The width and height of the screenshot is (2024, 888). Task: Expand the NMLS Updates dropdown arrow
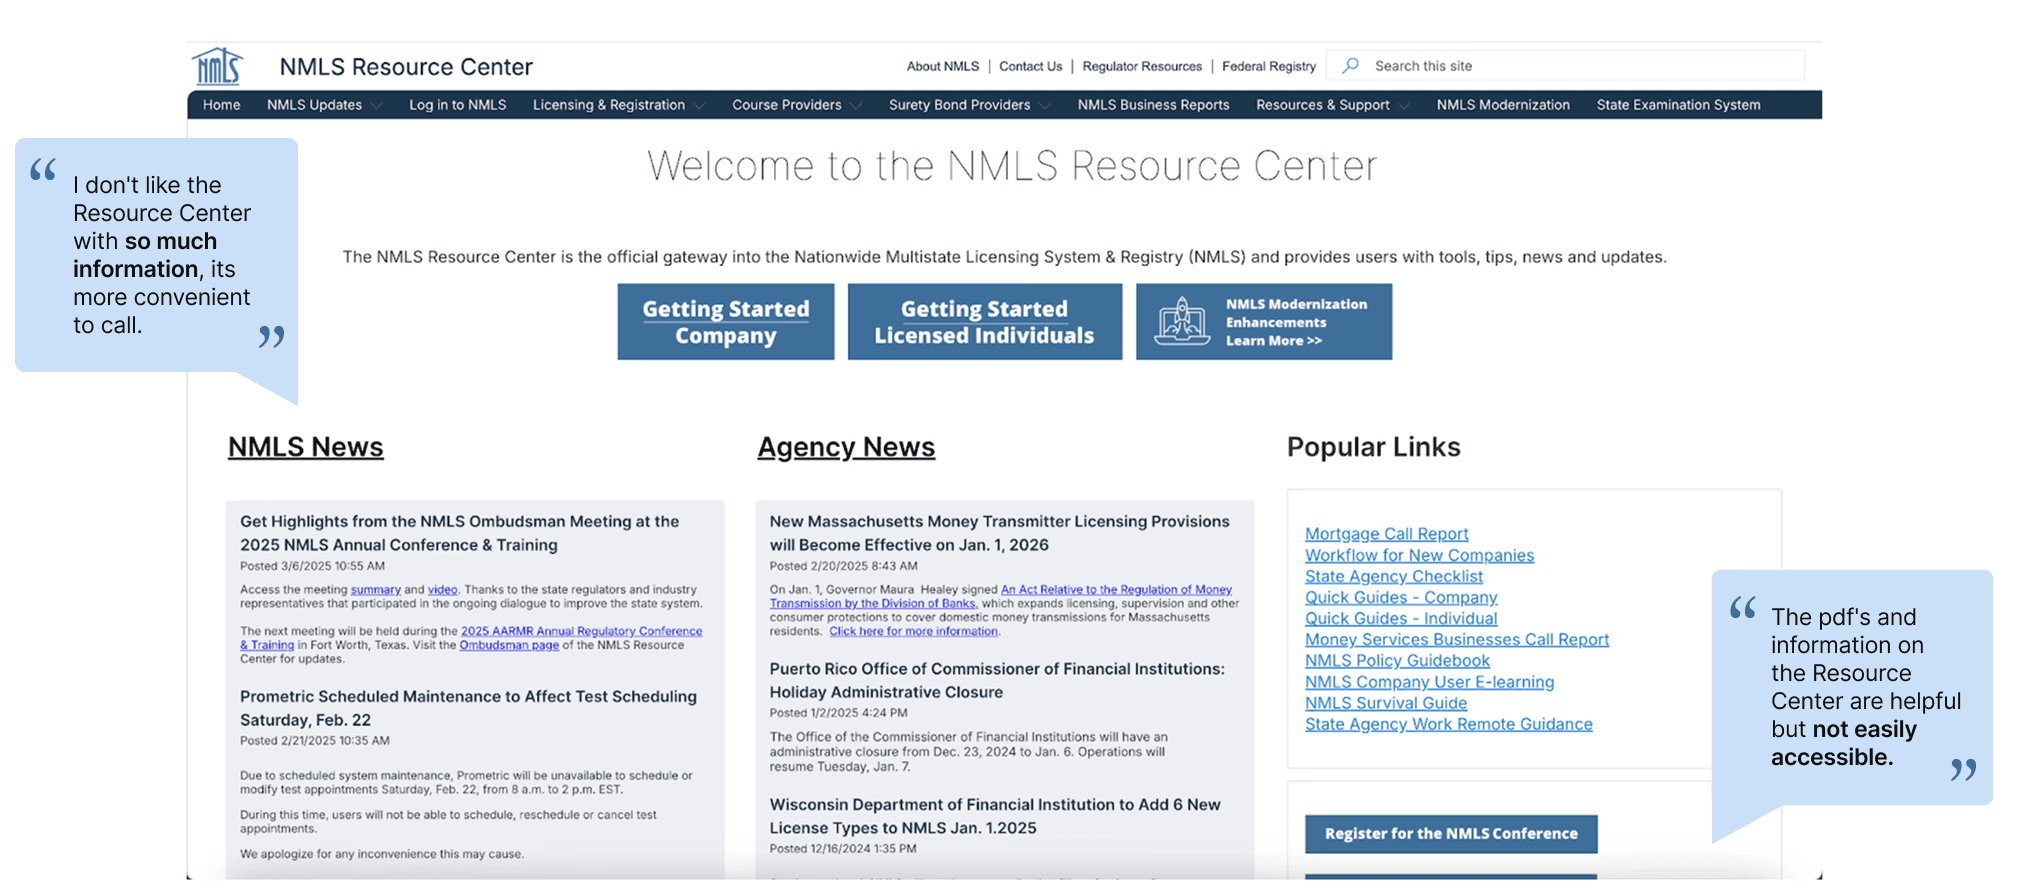[376, 105]
